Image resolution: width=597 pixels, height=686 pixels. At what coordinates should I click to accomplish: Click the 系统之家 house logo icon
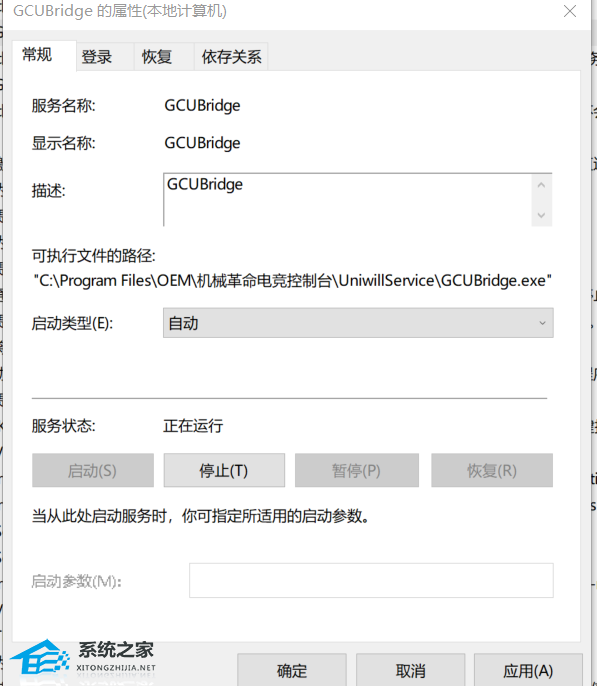click(x=40, y=657)
